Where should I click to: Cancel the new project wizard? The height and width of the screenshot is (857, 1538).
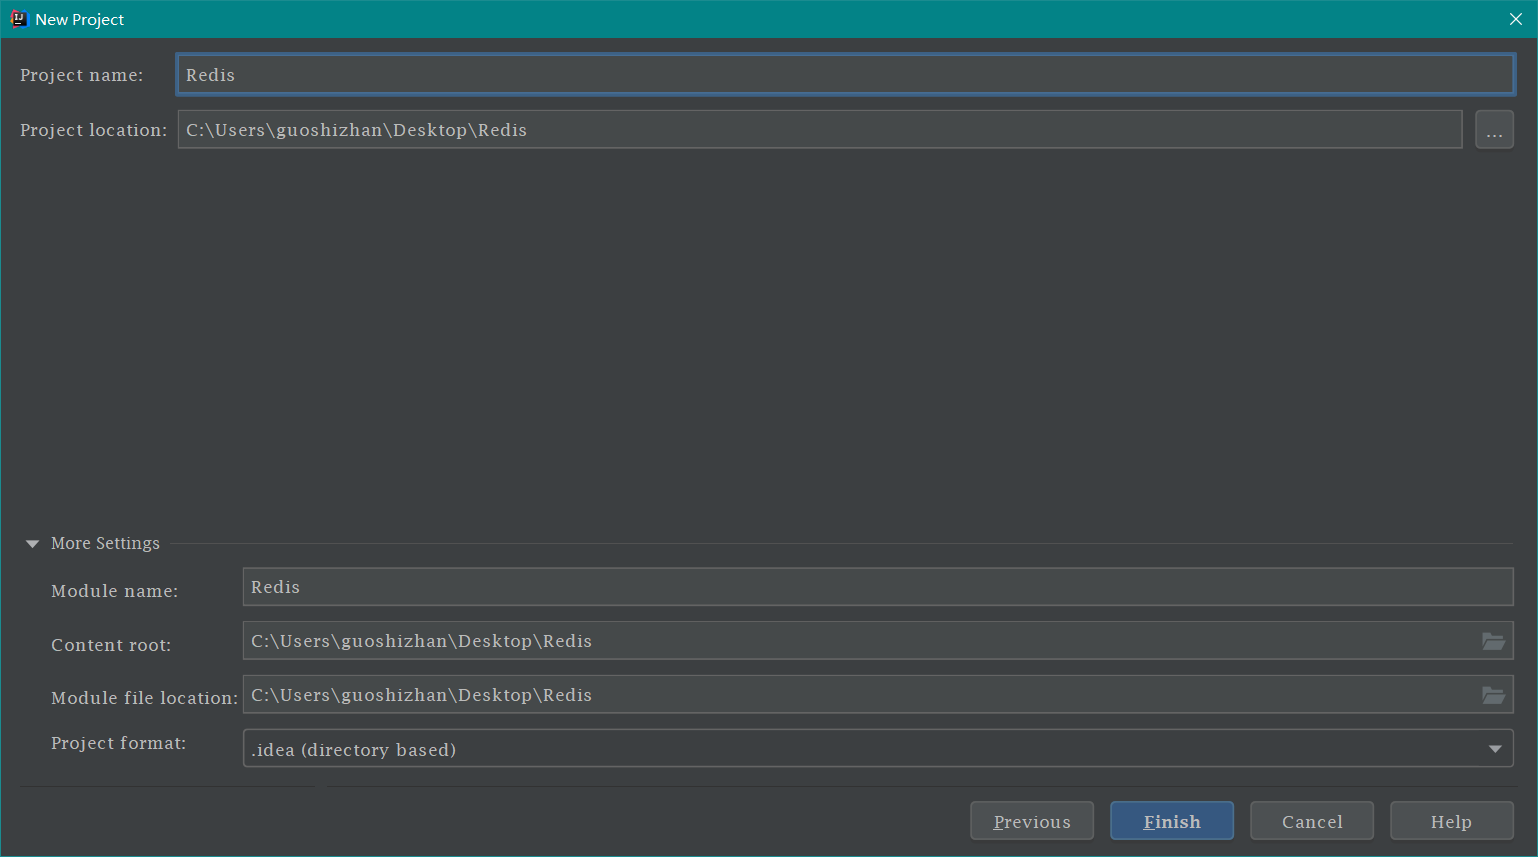1311,821
